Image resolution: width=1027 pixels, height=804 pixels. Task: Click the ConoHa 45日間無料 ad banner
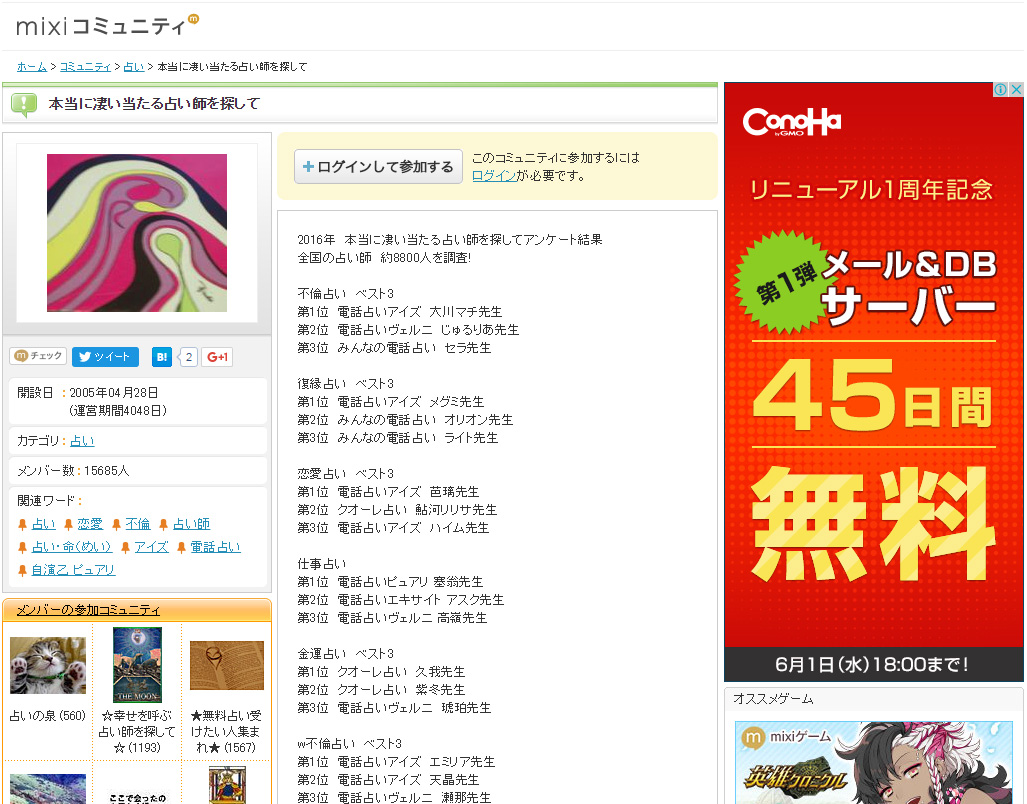click(873, 382)
